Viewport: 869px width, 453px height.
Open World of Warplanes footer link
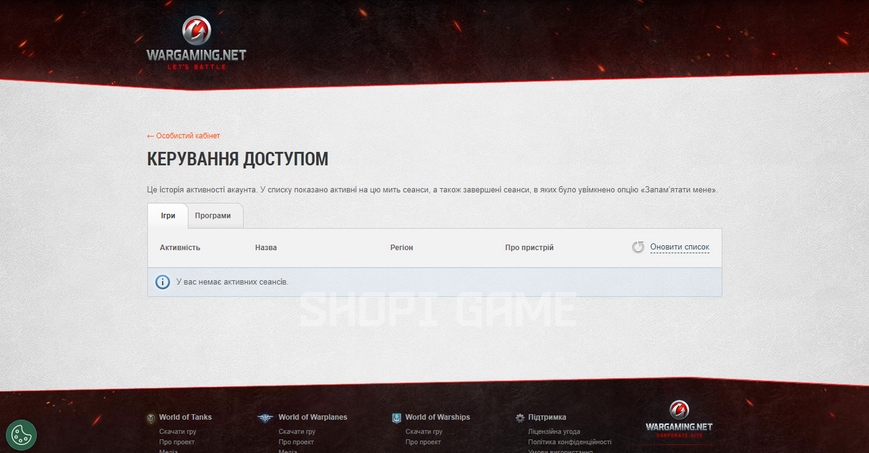tap(313, 417)
